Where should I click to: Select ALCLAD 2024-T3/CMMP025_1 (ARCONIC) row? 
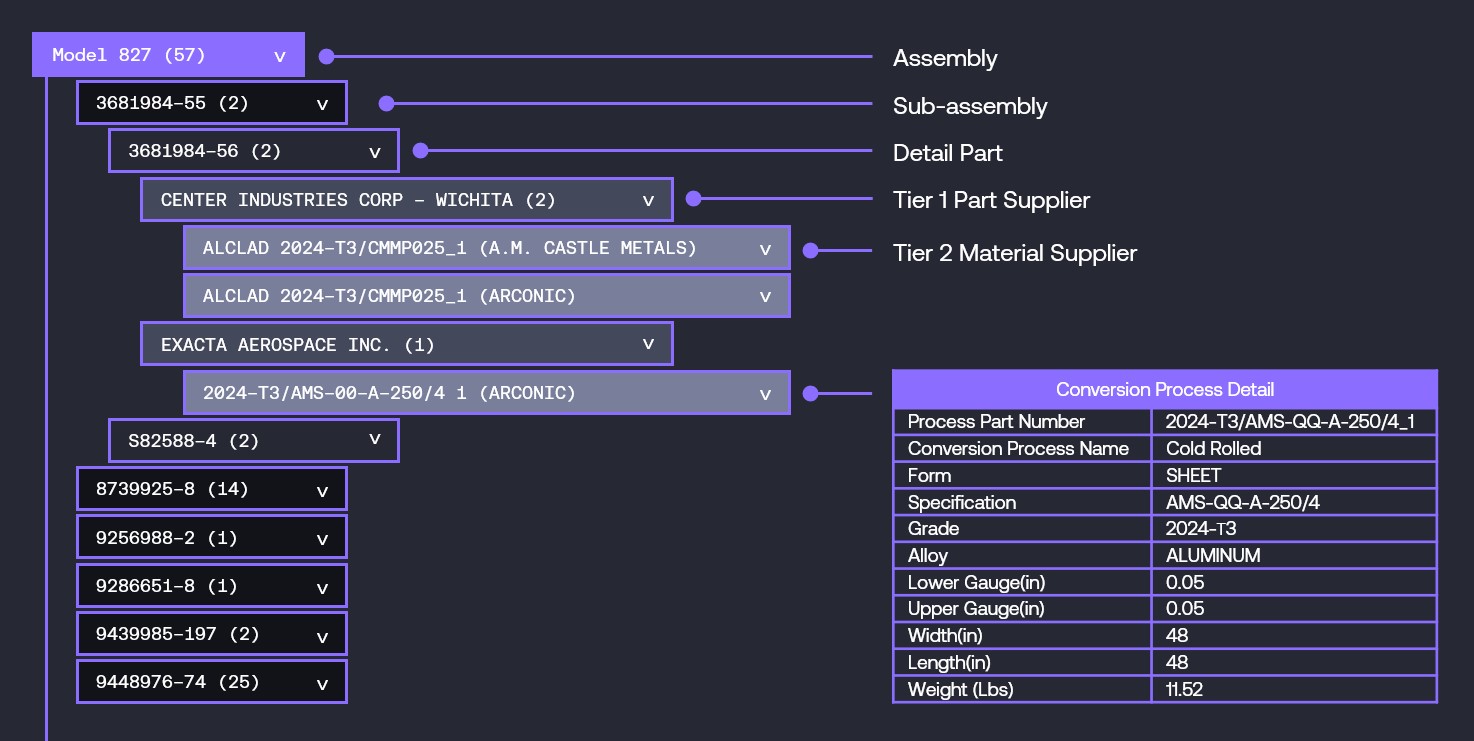487,296
